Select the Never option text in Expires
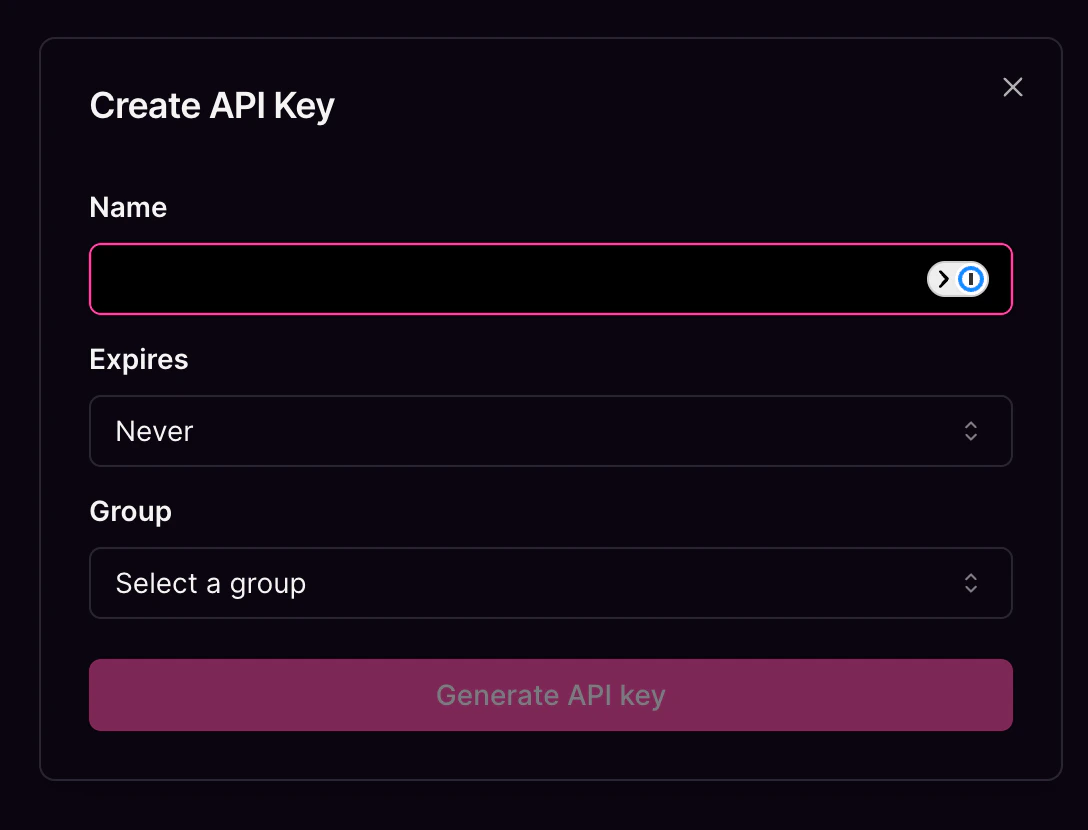This screenshot has height=830, width=1088. click(x=154, y=431)
